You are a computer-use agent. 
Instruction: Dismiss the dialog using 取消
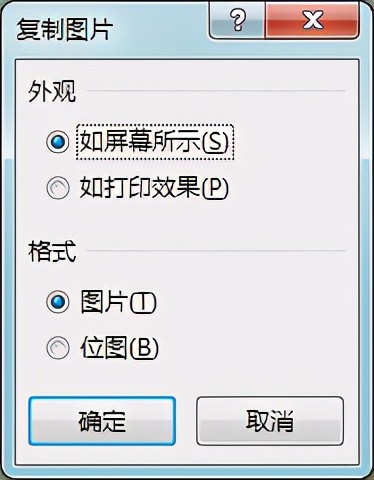click(270, 421)
